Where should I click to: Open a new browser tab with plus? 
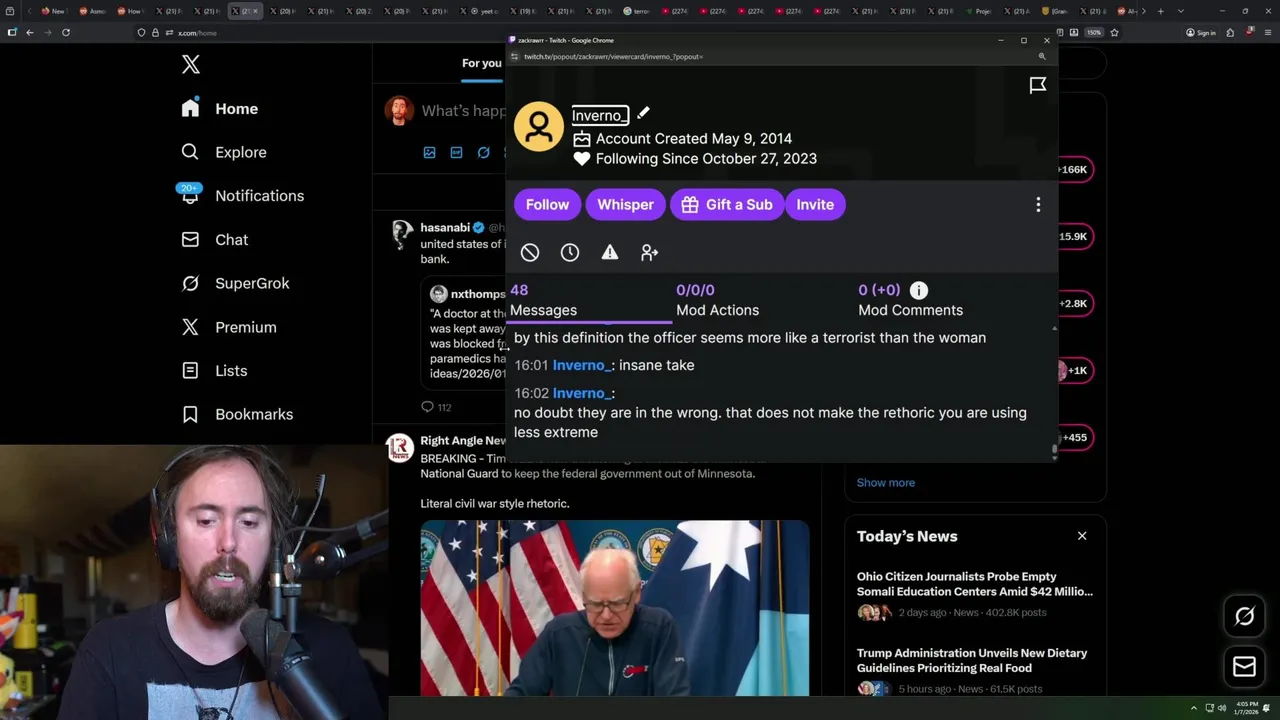point(1160,11)
